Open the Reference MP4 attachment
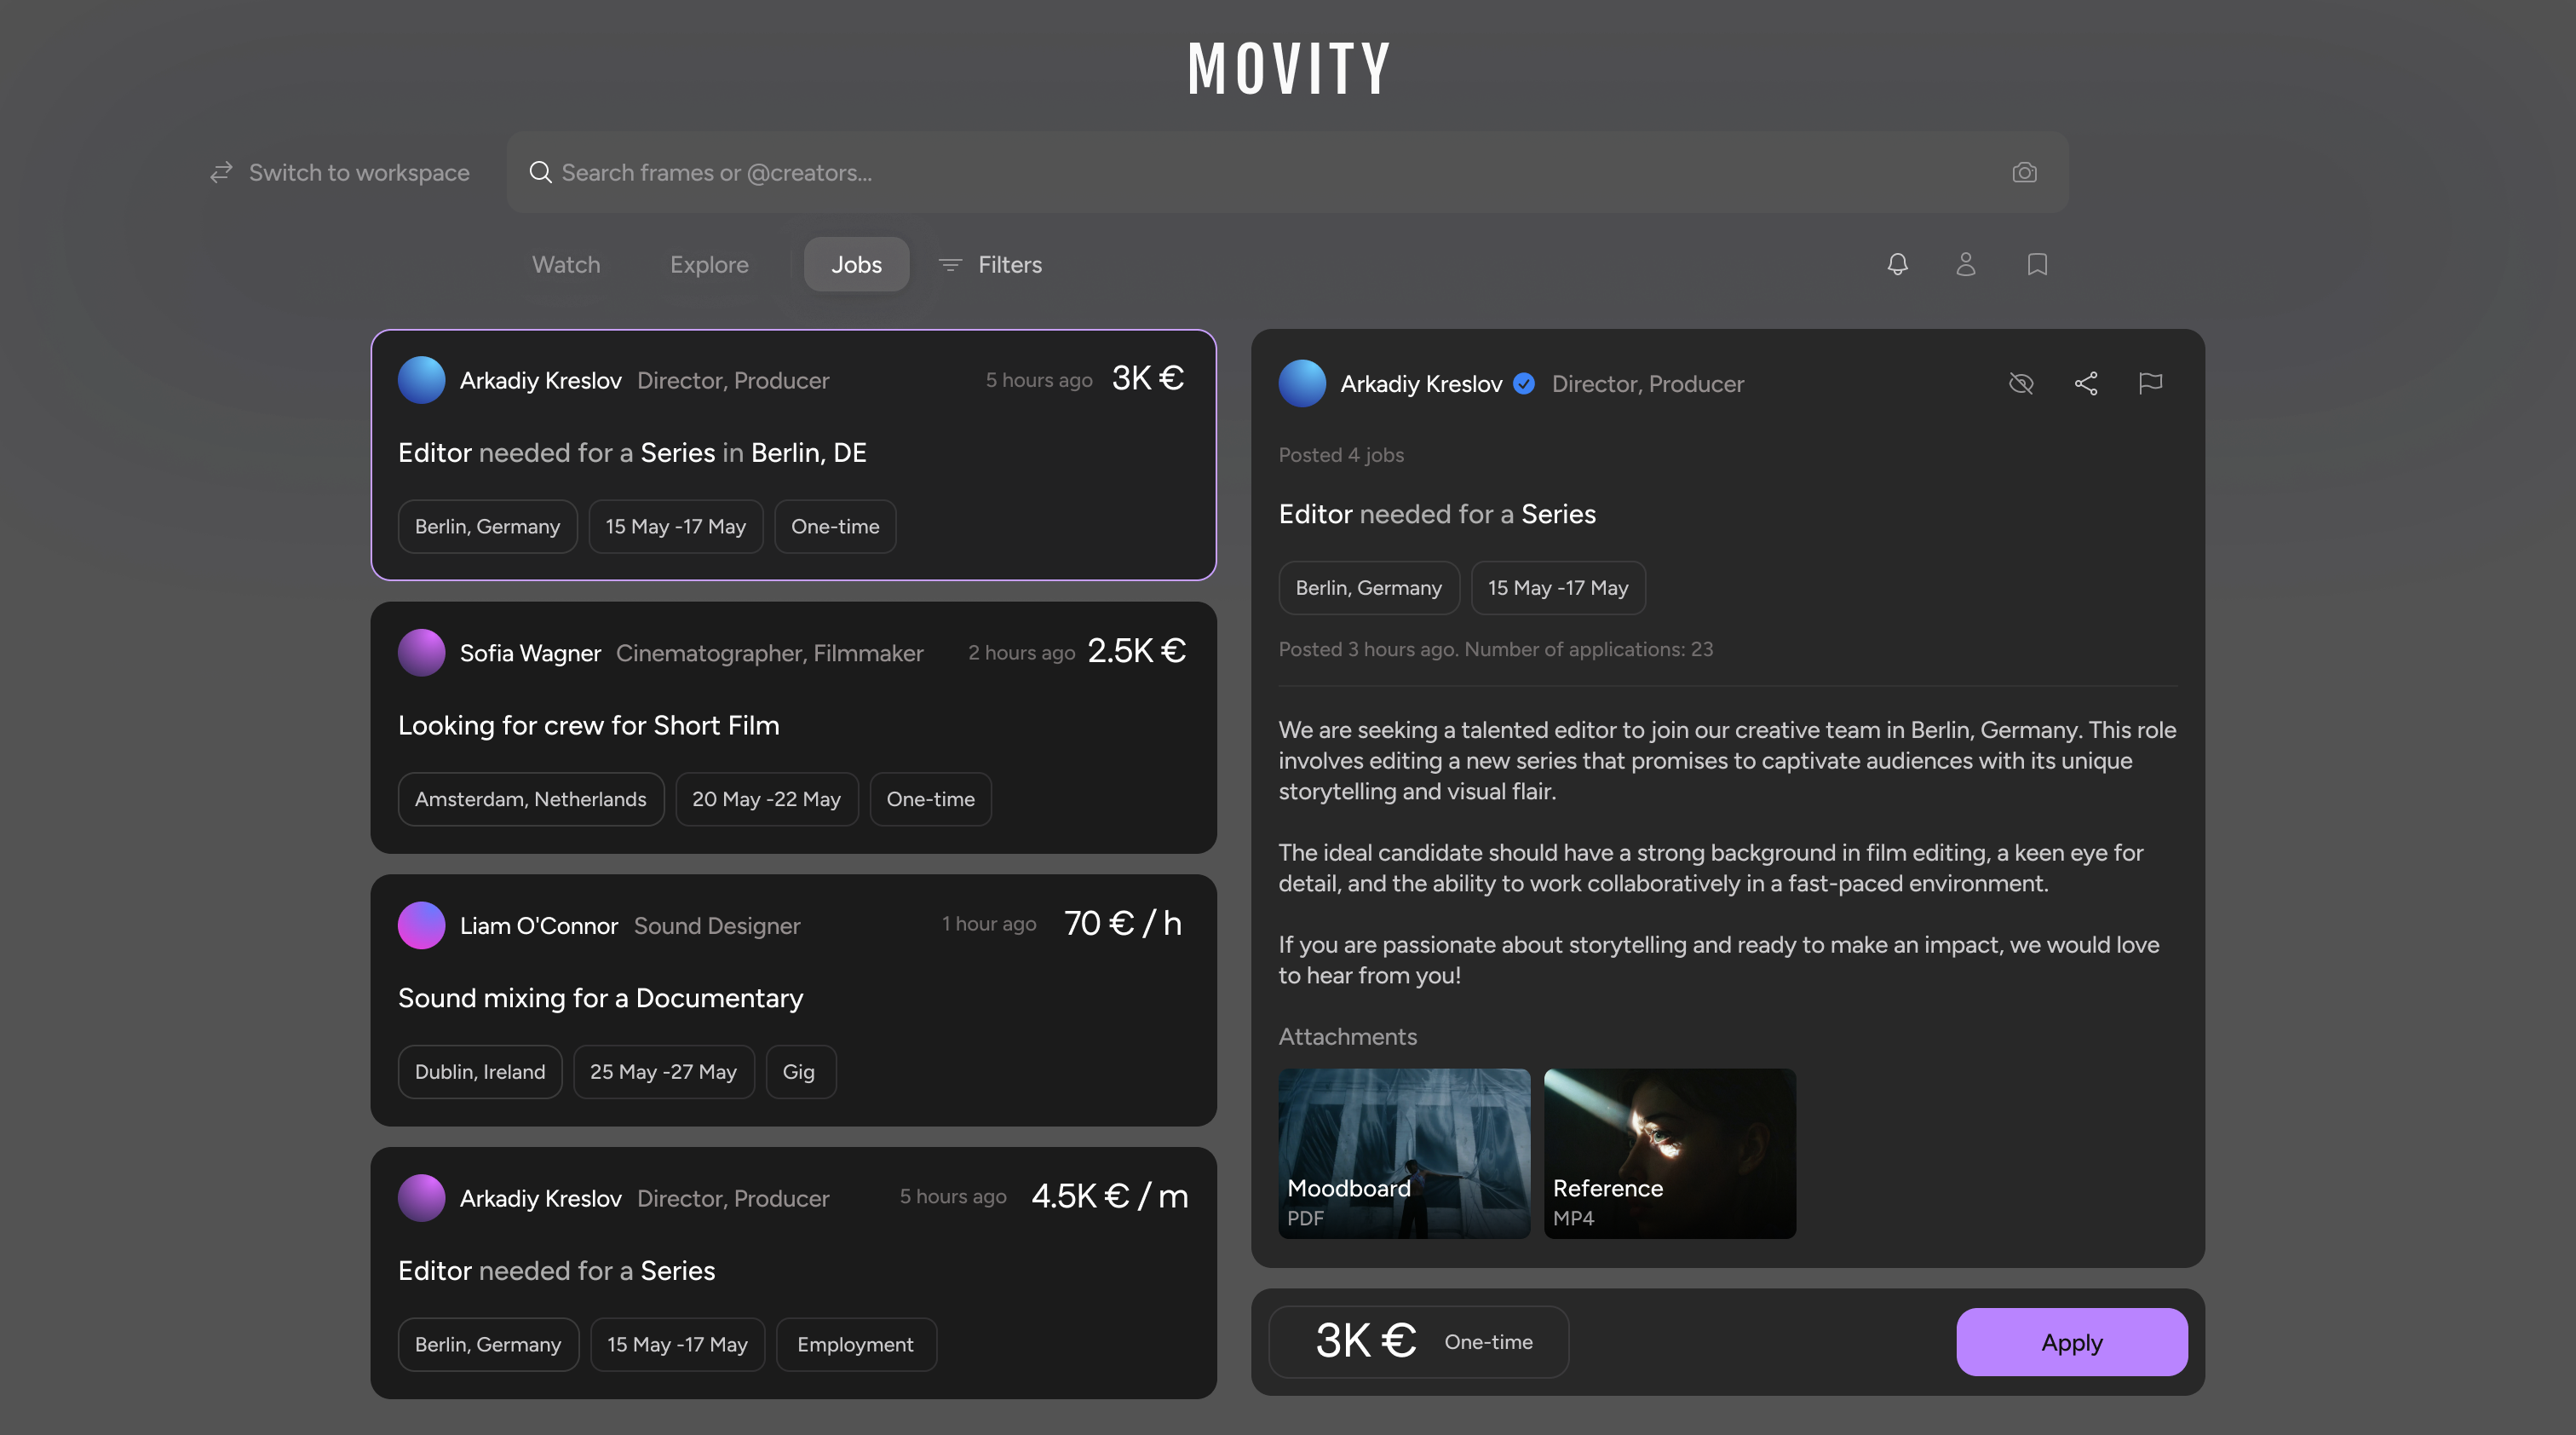Screen dimensions: 2576x1435 pos(1670,1154)
